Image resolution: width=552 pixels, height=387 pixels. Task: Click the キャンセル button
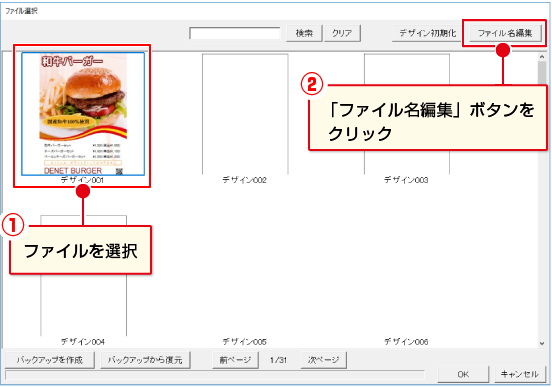pyautogui.click(x=520, y=374)
